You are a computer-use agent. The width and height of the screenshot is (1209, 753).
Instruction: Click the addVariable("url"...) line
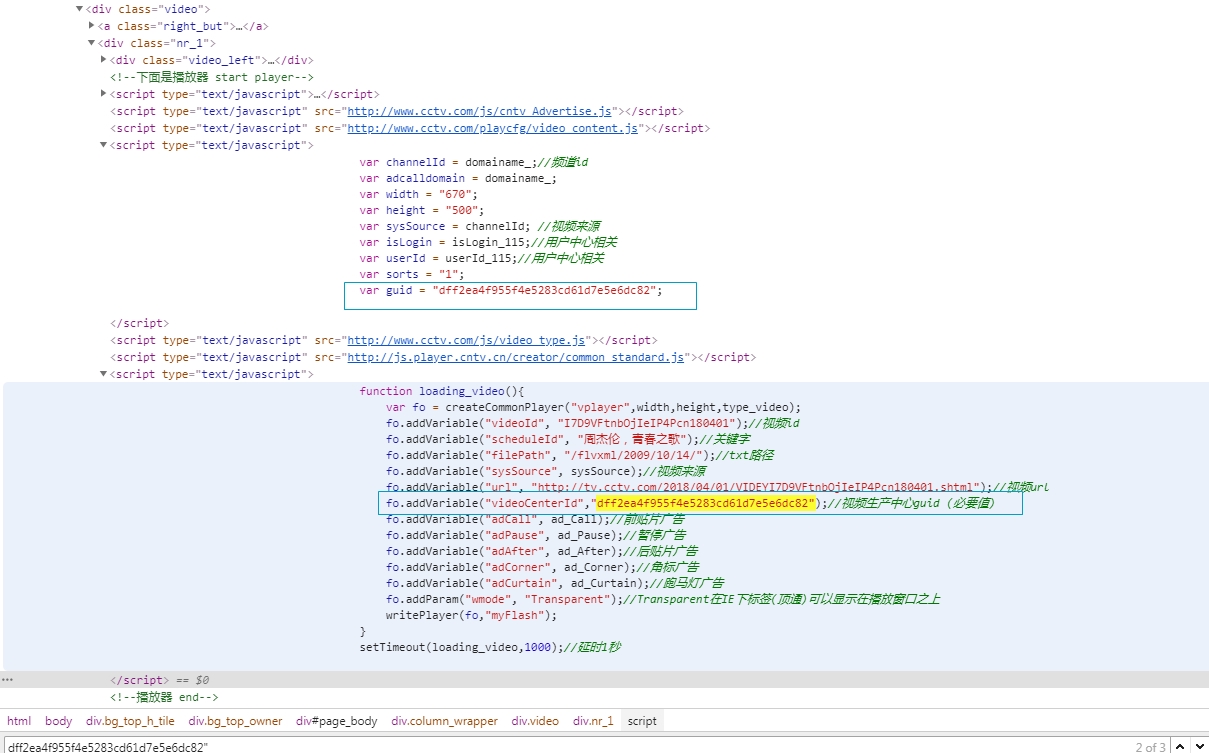717,487
